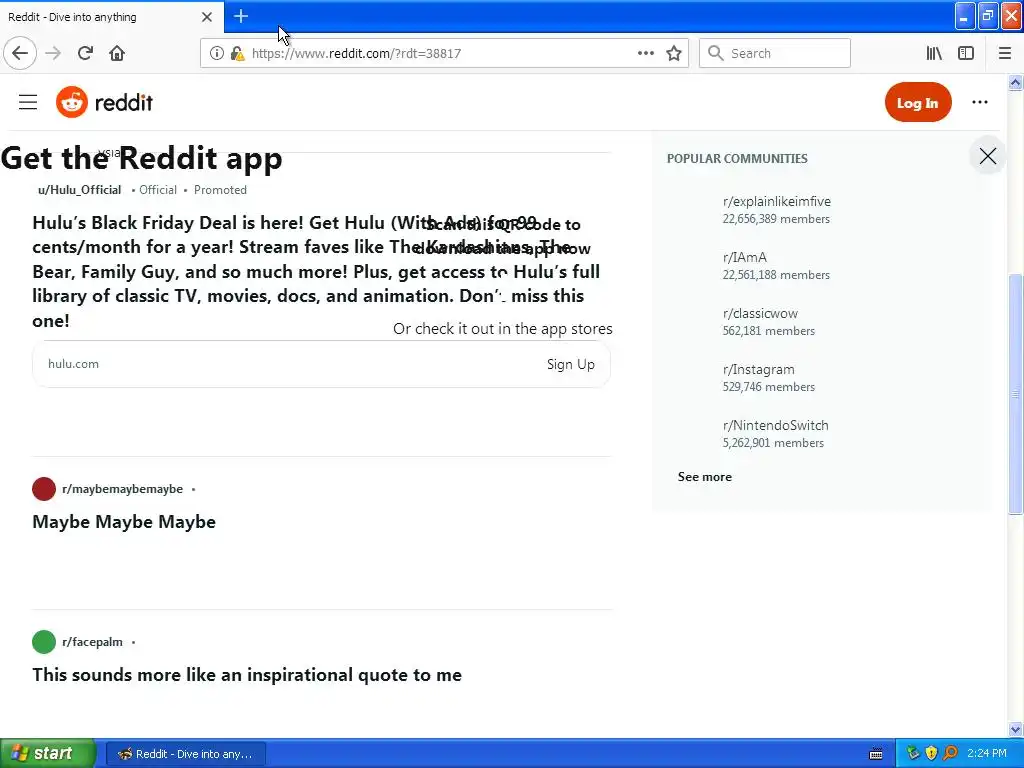Click the r/facepalm green avatar icon
The width and height of the screenshot is (1024, 768).
44,642
